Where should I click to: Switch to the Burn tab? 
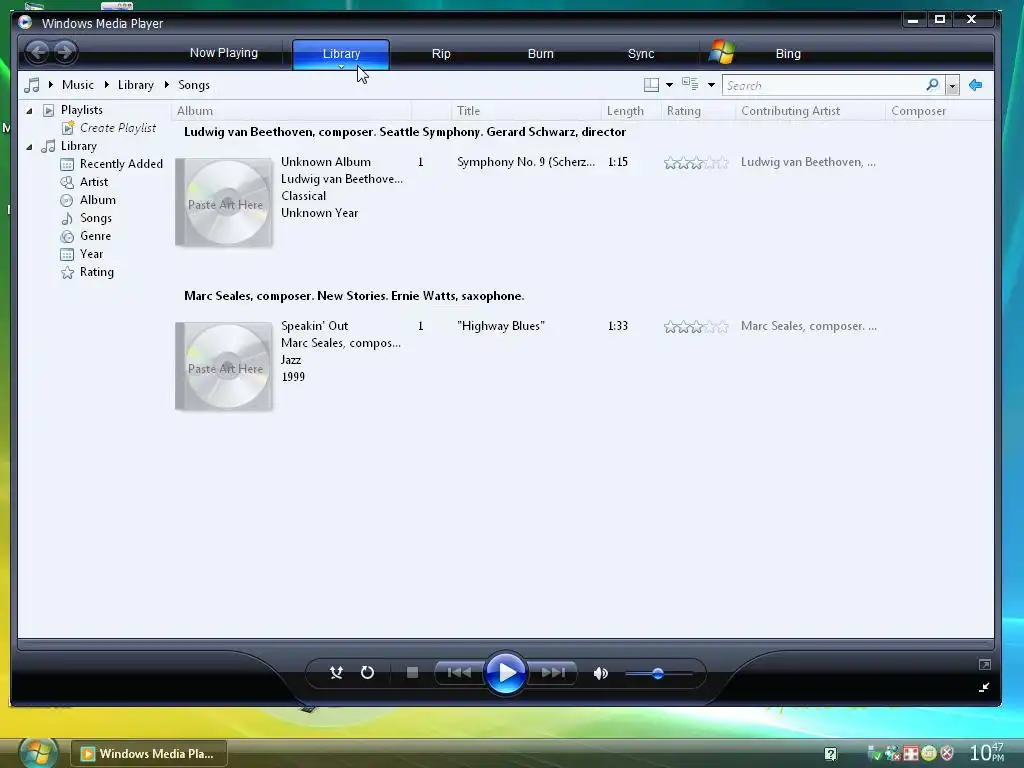[540, 54]
